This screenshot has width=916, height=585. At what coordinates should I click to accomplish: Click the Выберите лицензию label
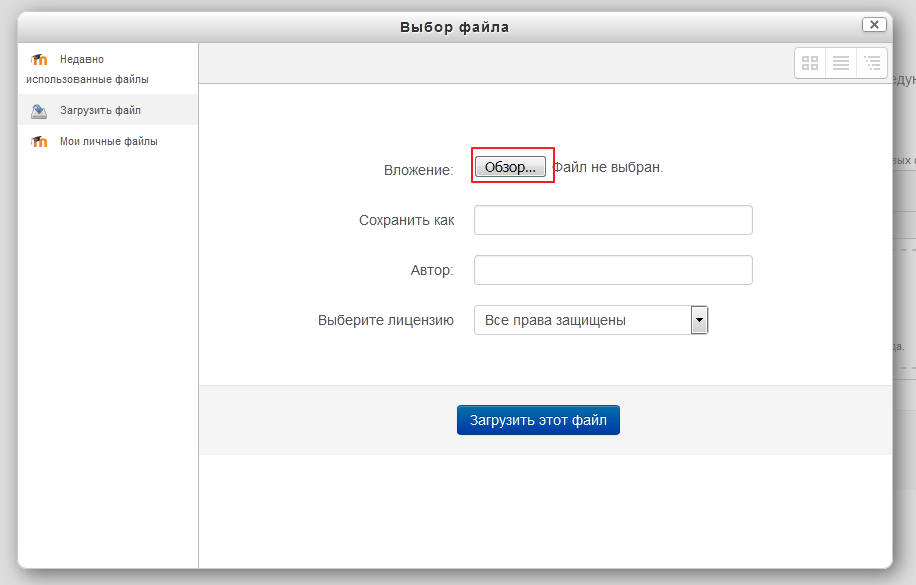386,321
